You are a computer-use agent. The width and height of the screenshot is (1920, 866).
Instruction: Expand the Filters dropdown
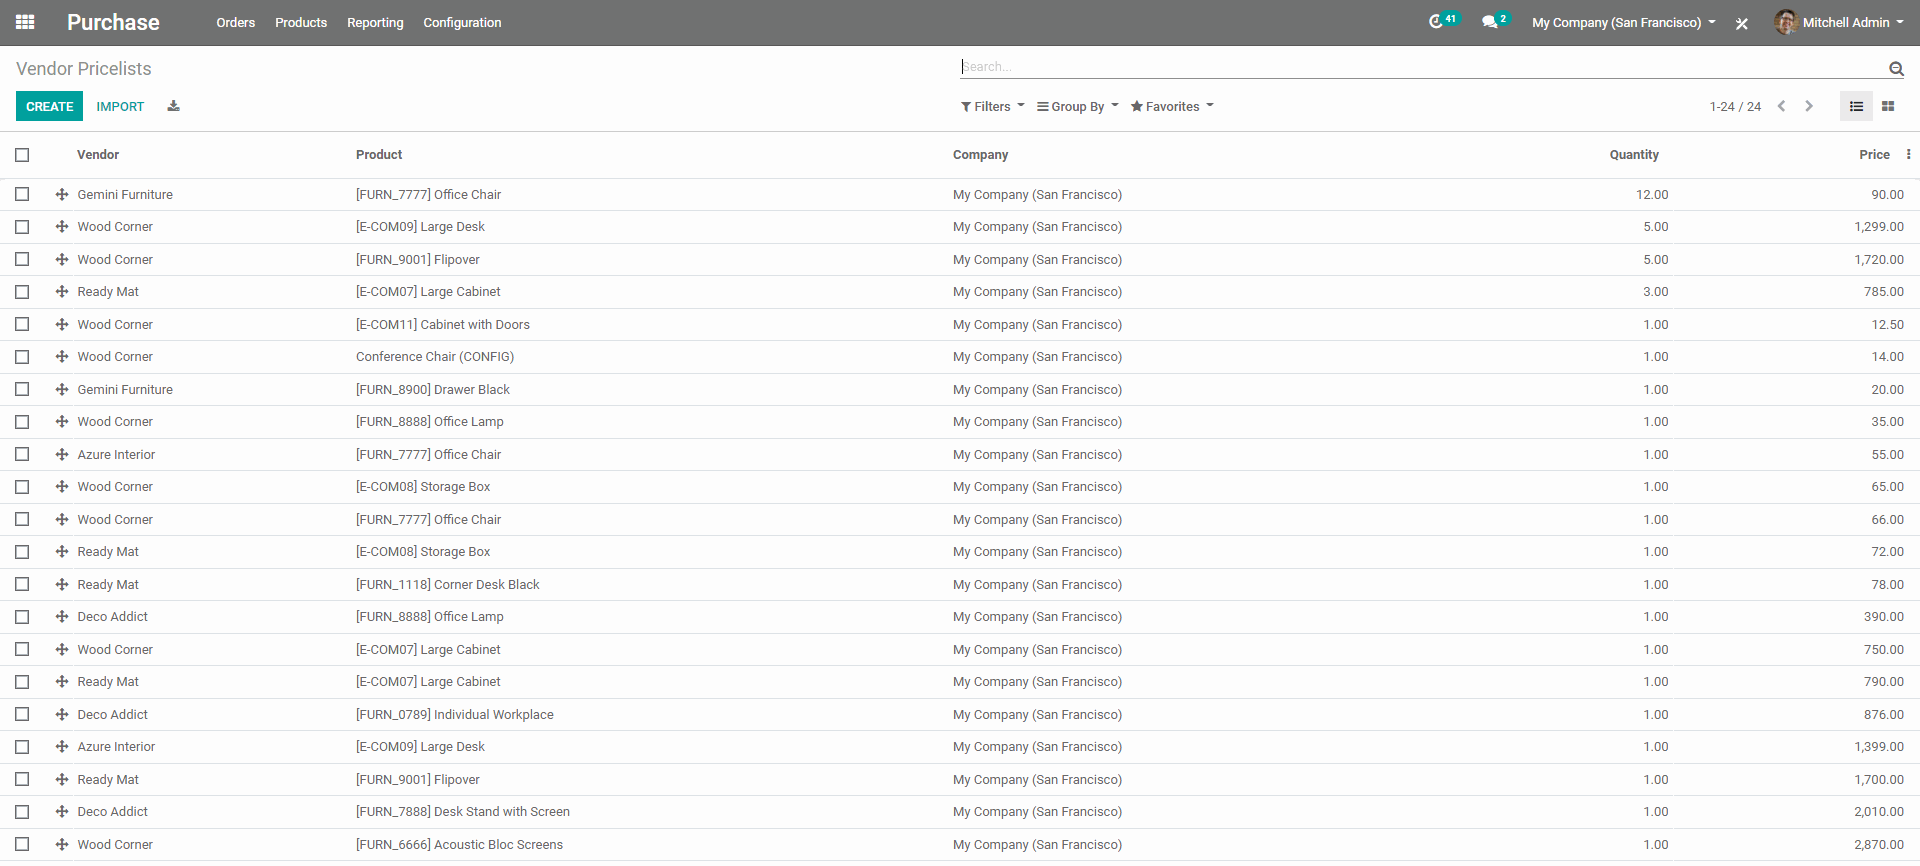pyautogui.click(x=992, y=106)
